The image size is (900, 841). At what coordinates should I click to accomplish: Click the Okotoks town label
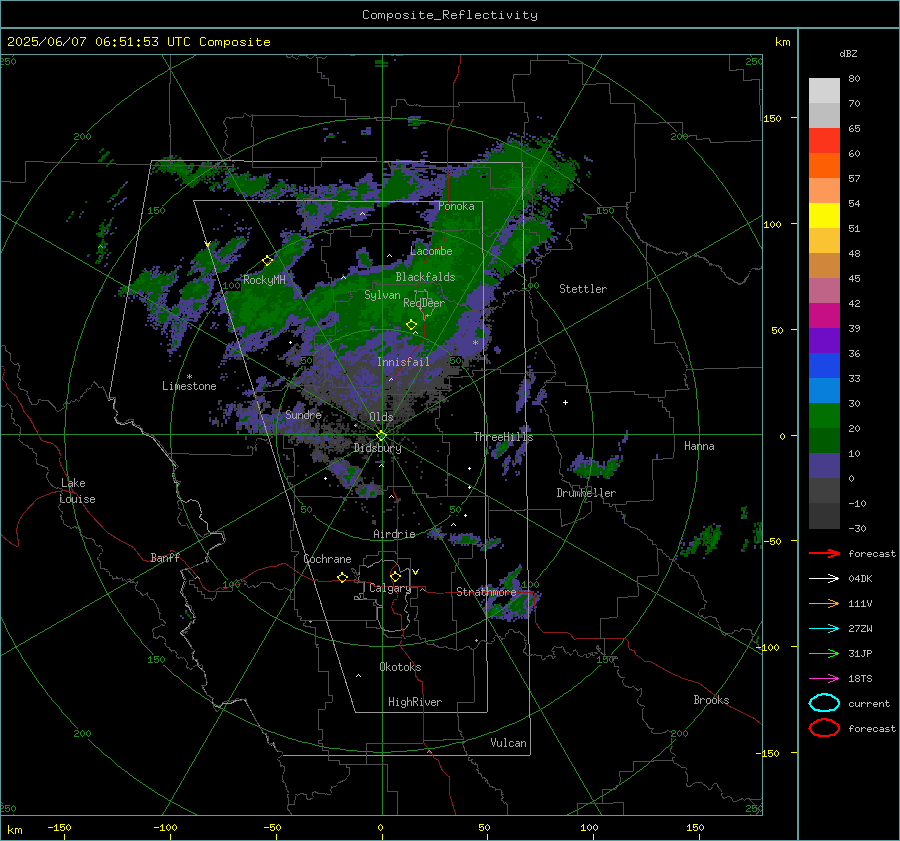[x=400, y=667]
